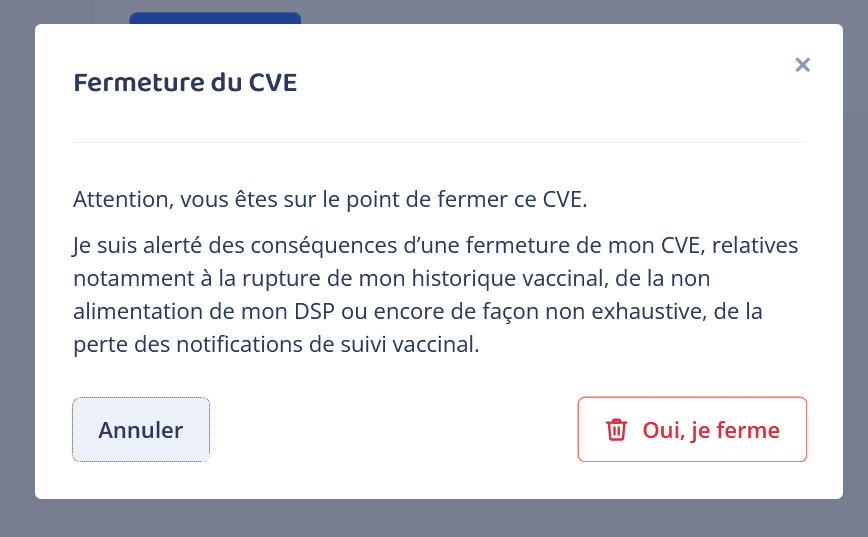Click the "Attention, vous êtes sur le point" sentence

[x=330, y=199]
